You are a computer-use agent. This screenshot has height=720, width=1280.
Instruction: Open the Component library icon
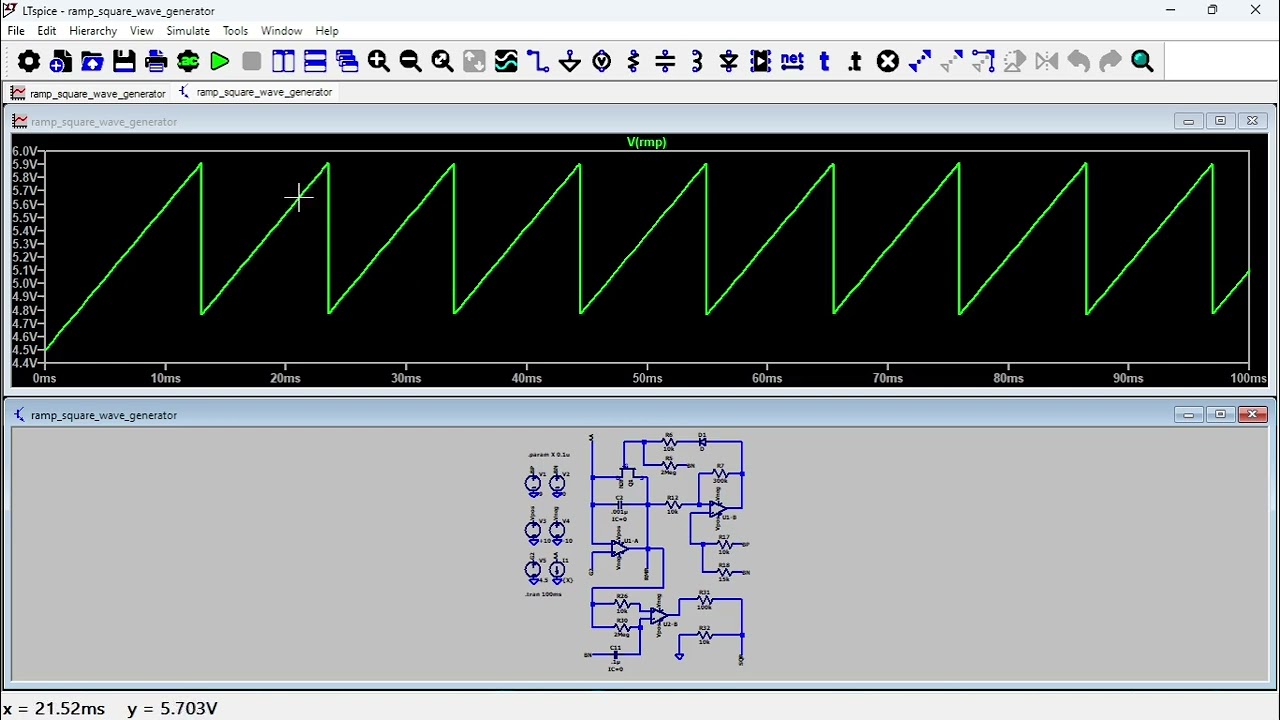[x=761, y=62]
